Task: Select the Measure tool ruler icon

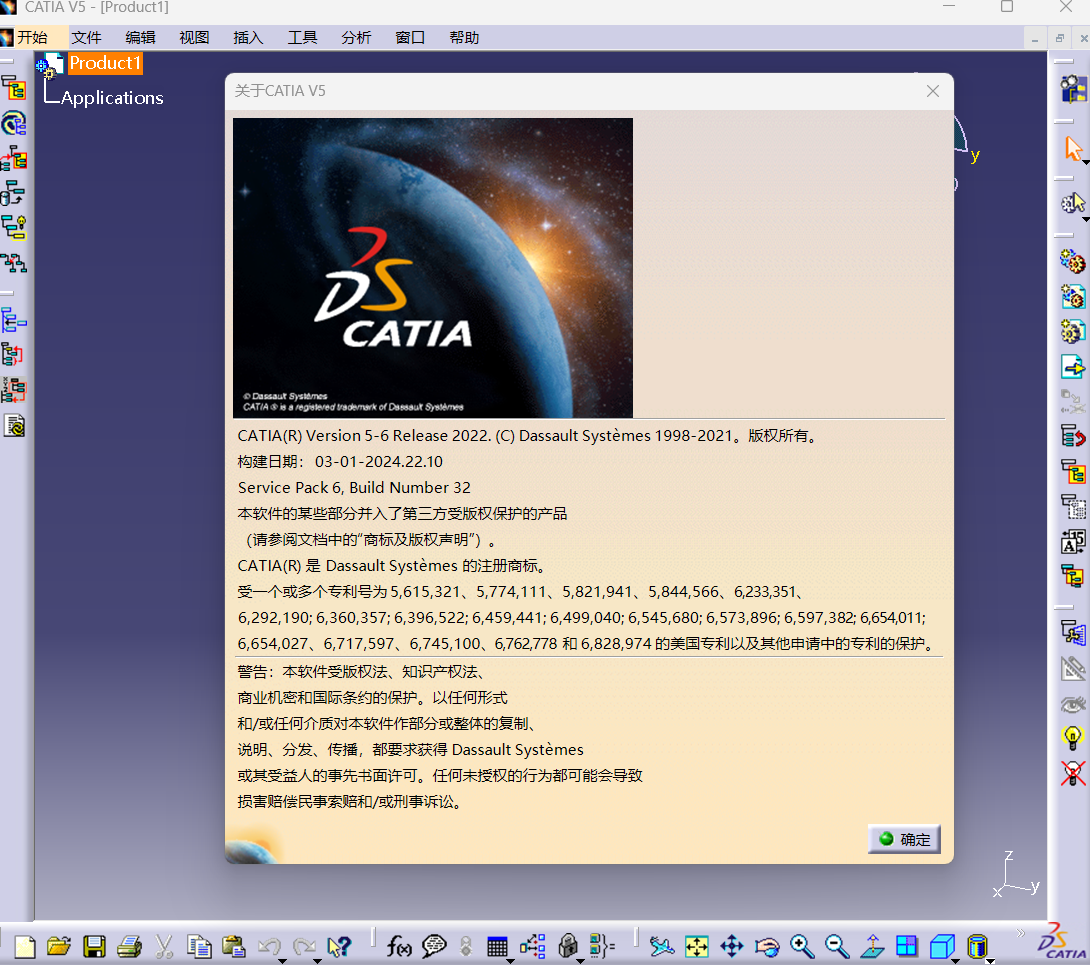Action: (x=1073, y=670)
